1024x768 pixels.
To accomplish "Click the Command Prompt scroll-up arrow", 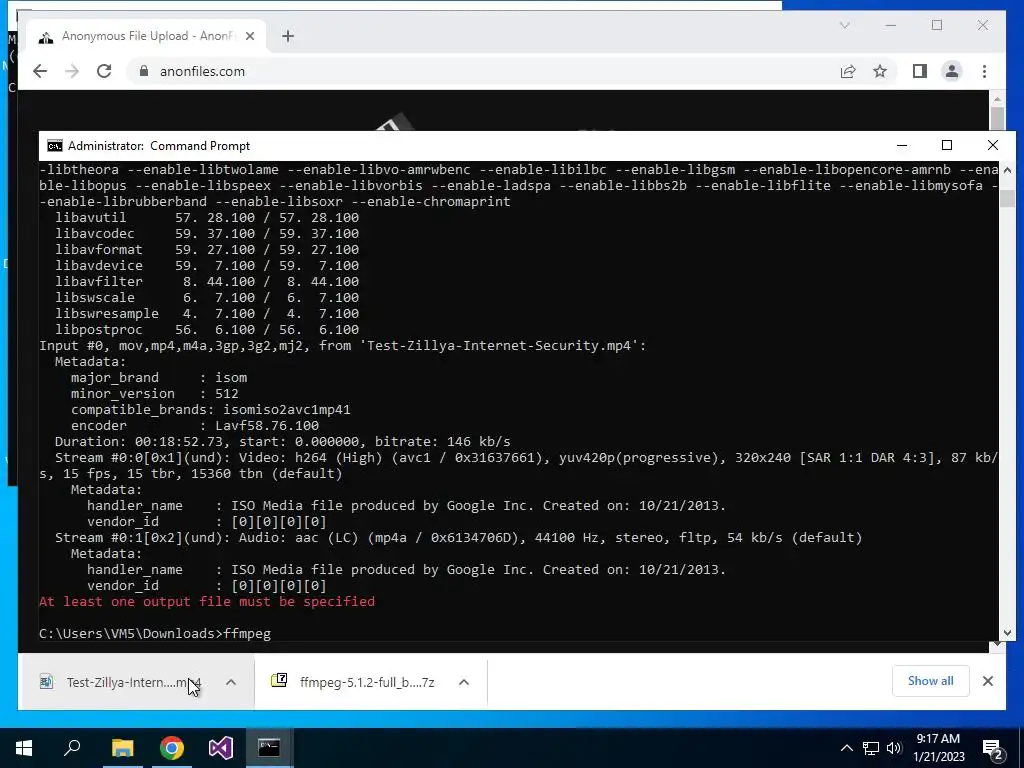I will (x=1007, y=170).
